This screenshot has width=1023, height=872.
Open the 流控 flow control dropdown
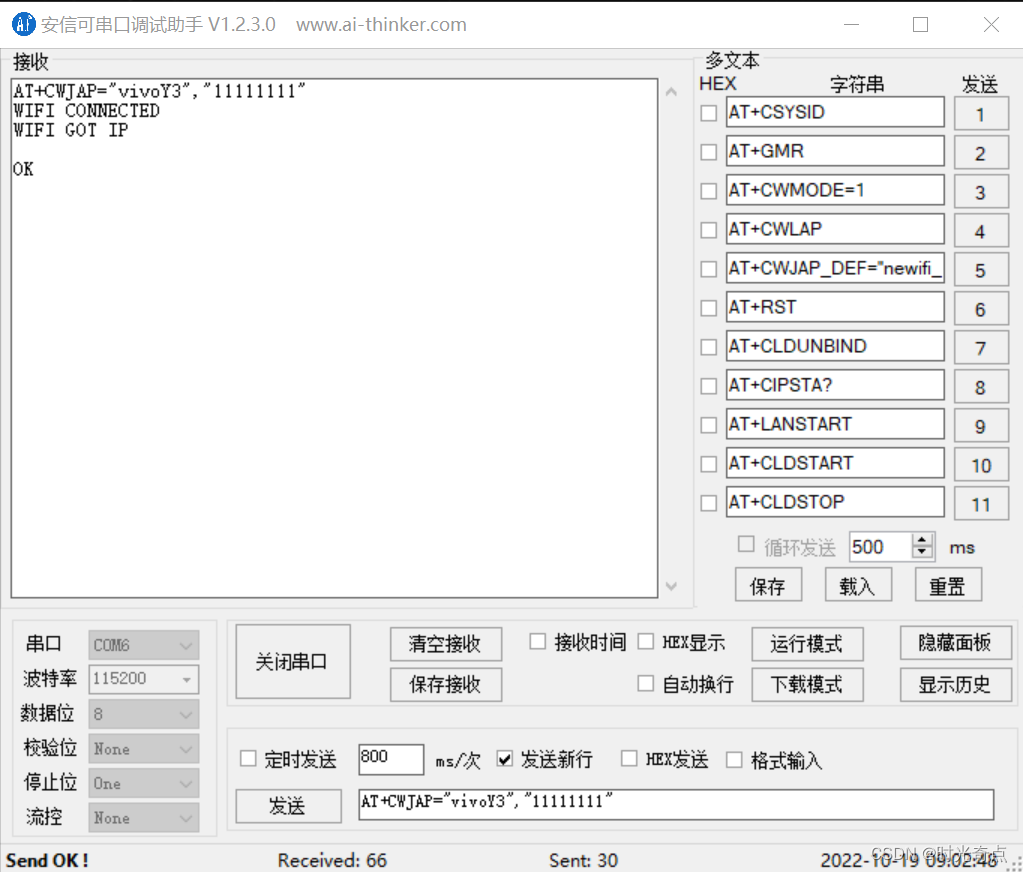[144, 818]
